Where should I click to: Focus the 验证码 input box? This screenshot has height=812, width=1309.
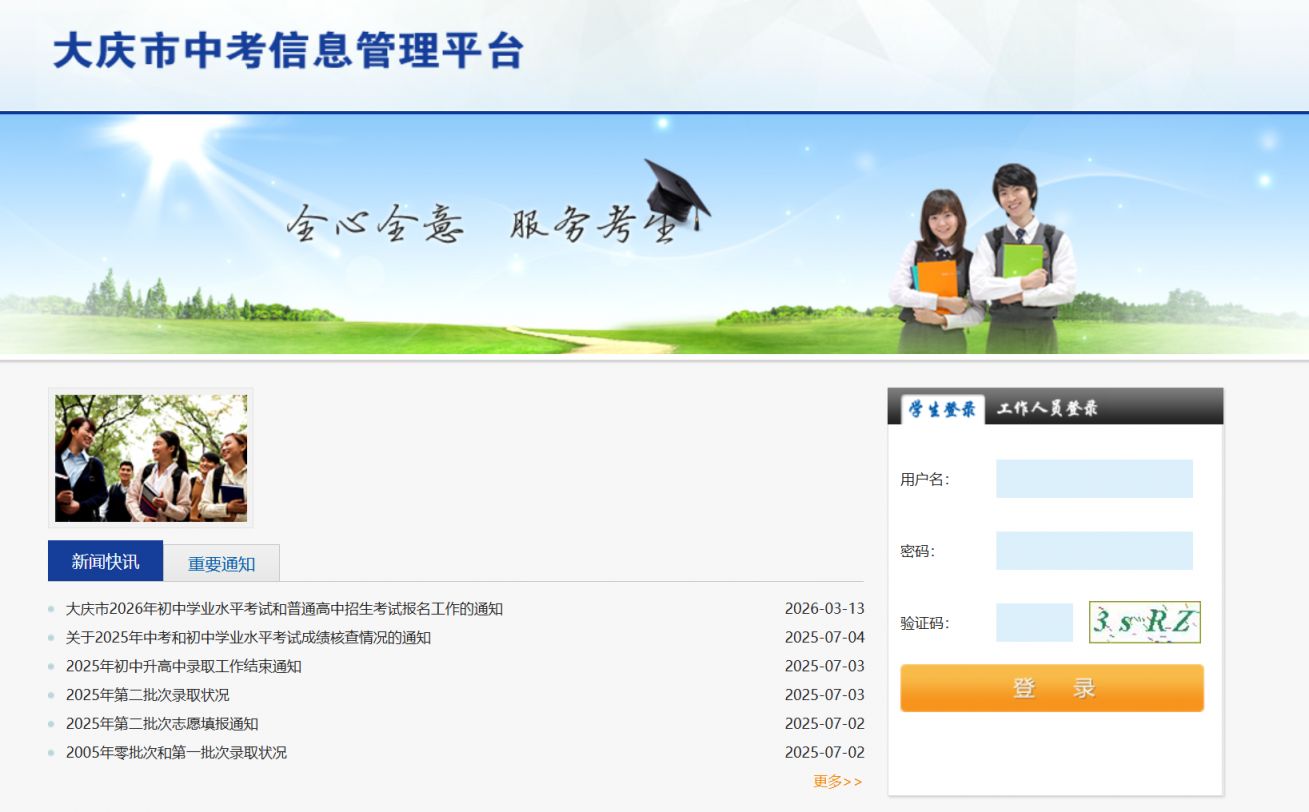(x=1034, y=622)
